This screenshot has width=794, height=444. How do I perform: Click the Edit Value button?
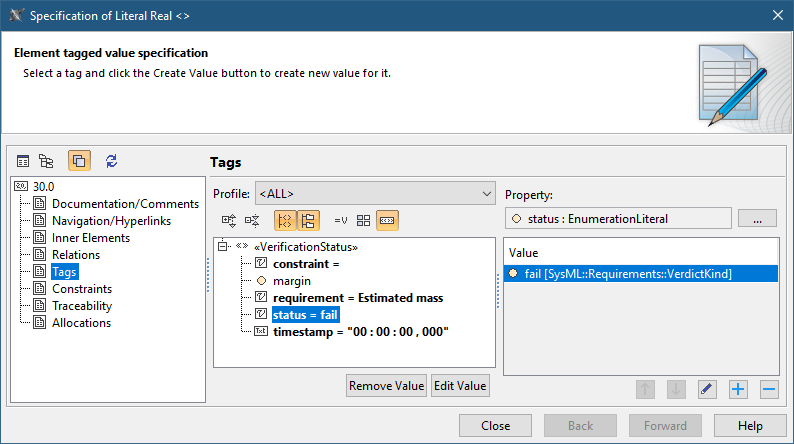pyautogui.click(x=459, y=386)
